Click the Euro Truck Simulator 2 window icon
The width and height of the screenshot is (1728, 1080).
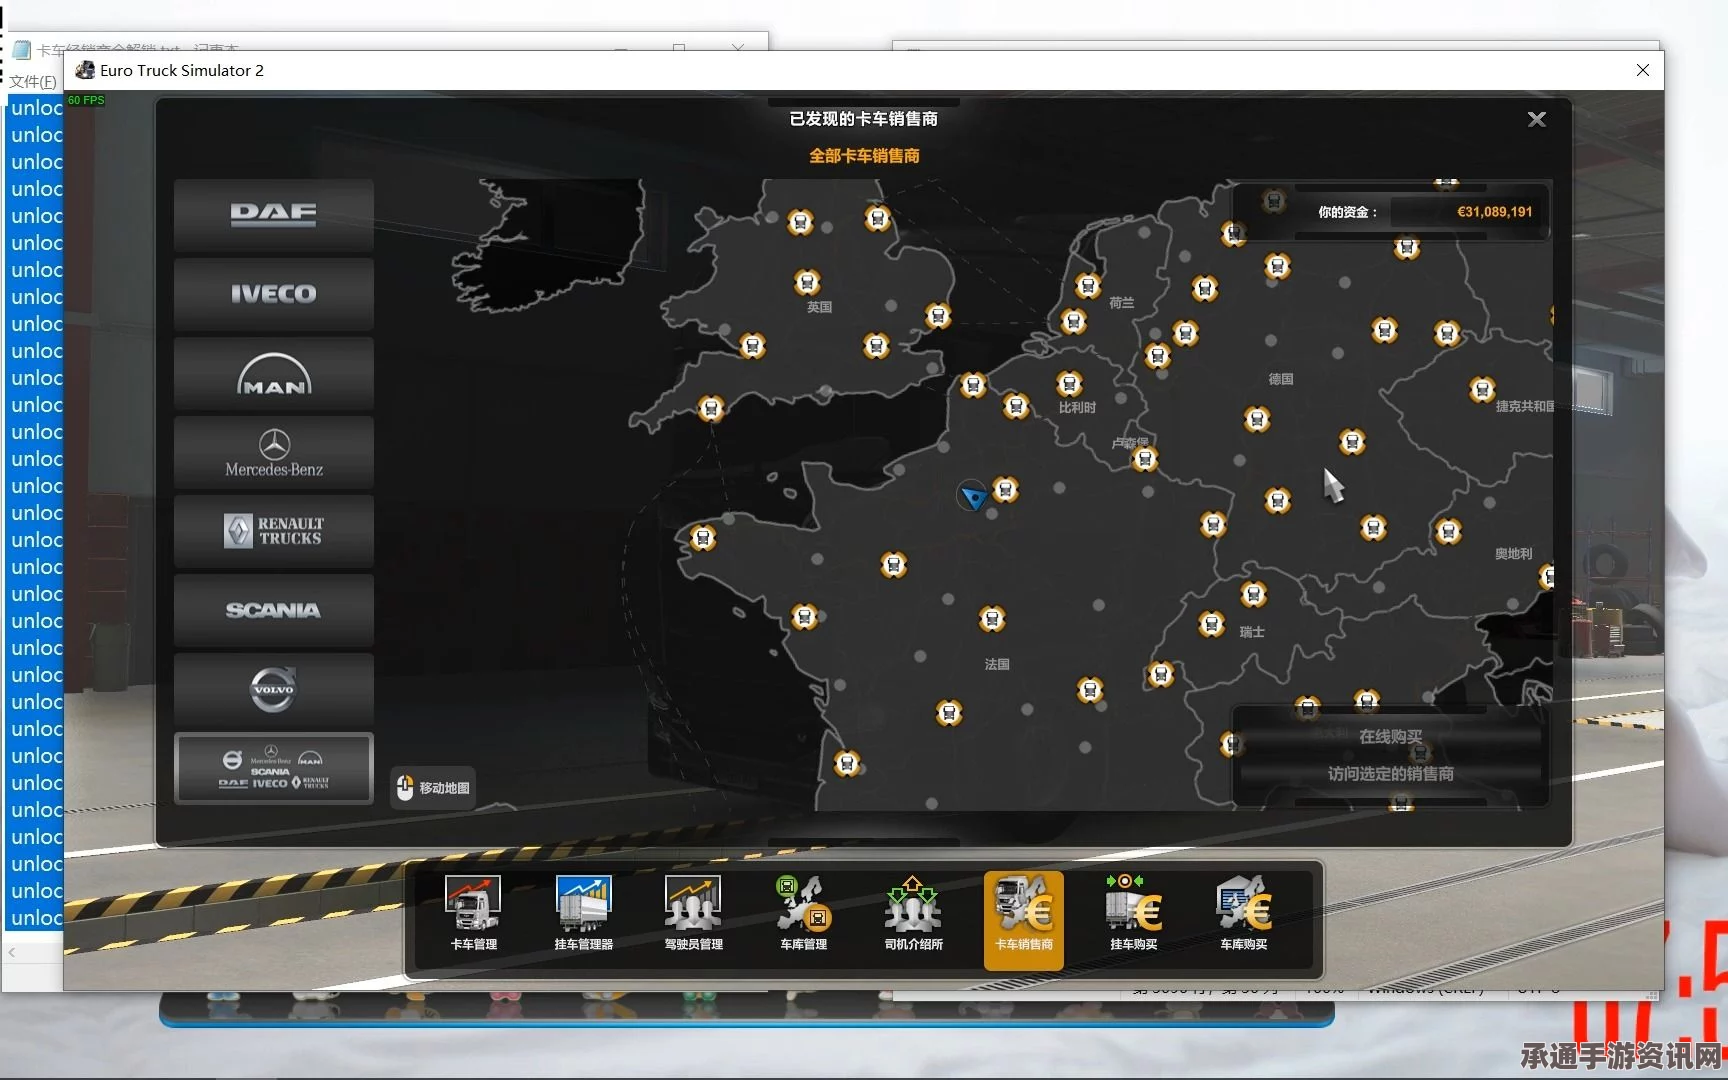(85, 70)
